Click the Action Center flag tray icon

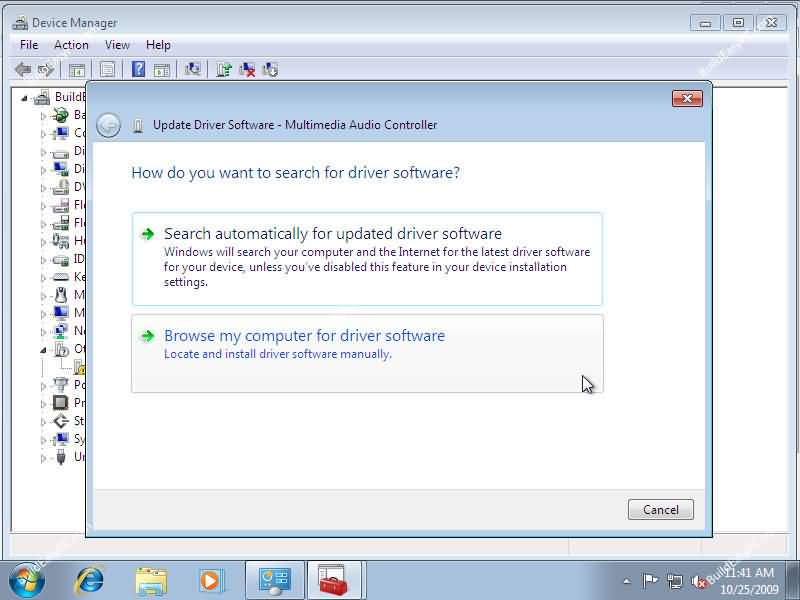pos(649,581)
